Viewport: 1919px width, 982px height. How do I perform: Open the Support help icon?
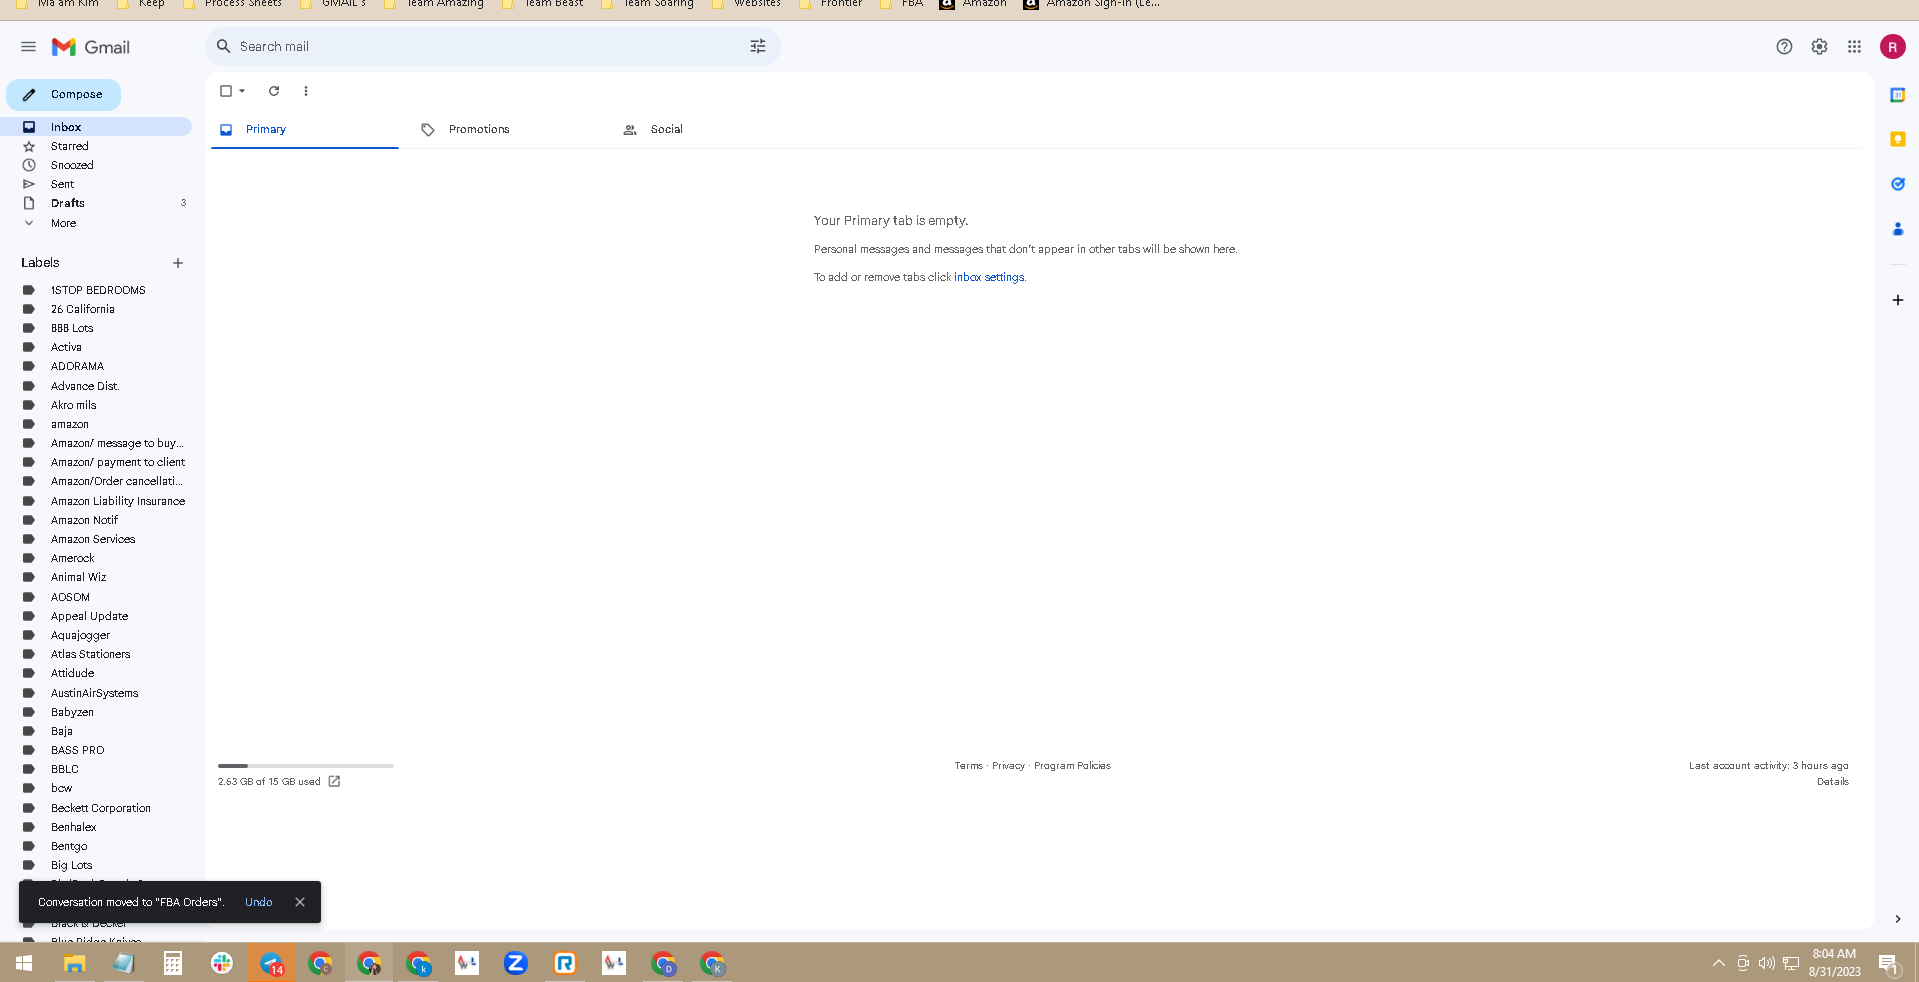pyautogui.click(x=1784, y=47)
